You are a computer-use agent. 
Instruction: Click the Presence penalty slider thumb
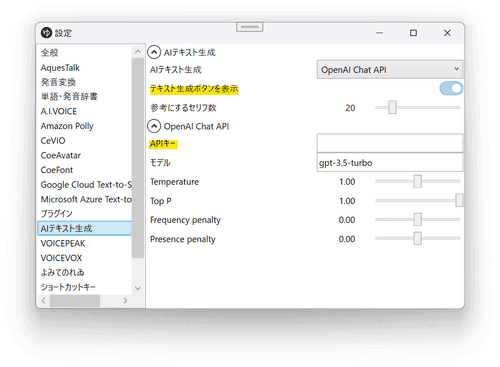pyautogui.click(x=417, y=238)
